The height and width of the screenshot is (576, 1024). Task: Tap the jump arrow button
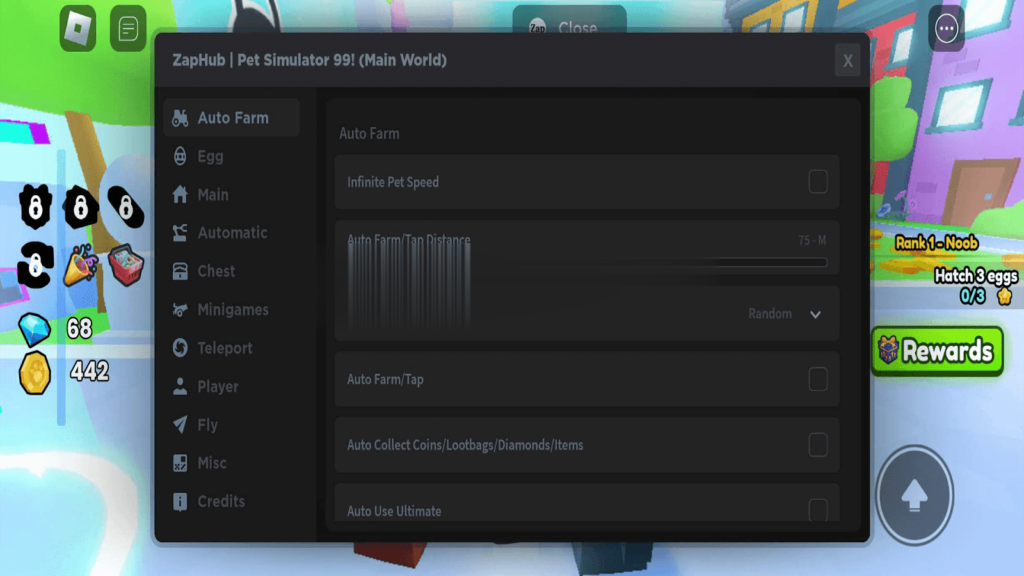click(x=914, y=494)
